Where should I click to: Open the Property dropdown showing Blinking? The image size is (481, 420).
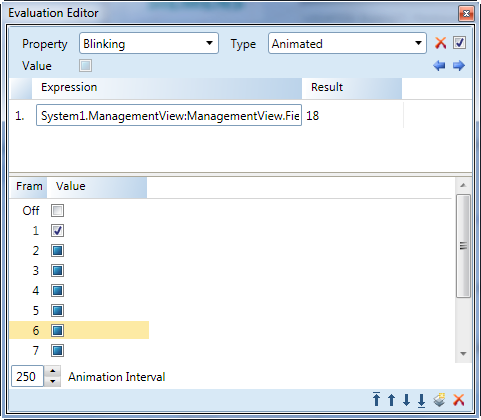[x=149, y=43]
